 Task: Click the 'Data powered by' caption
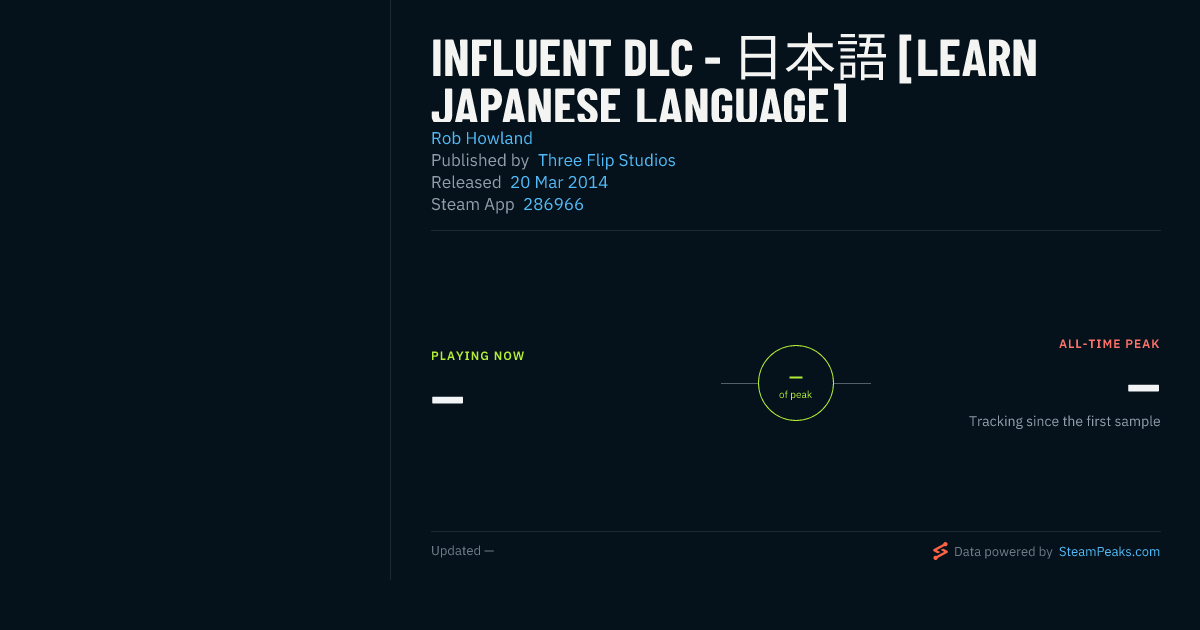[1003, 551]
